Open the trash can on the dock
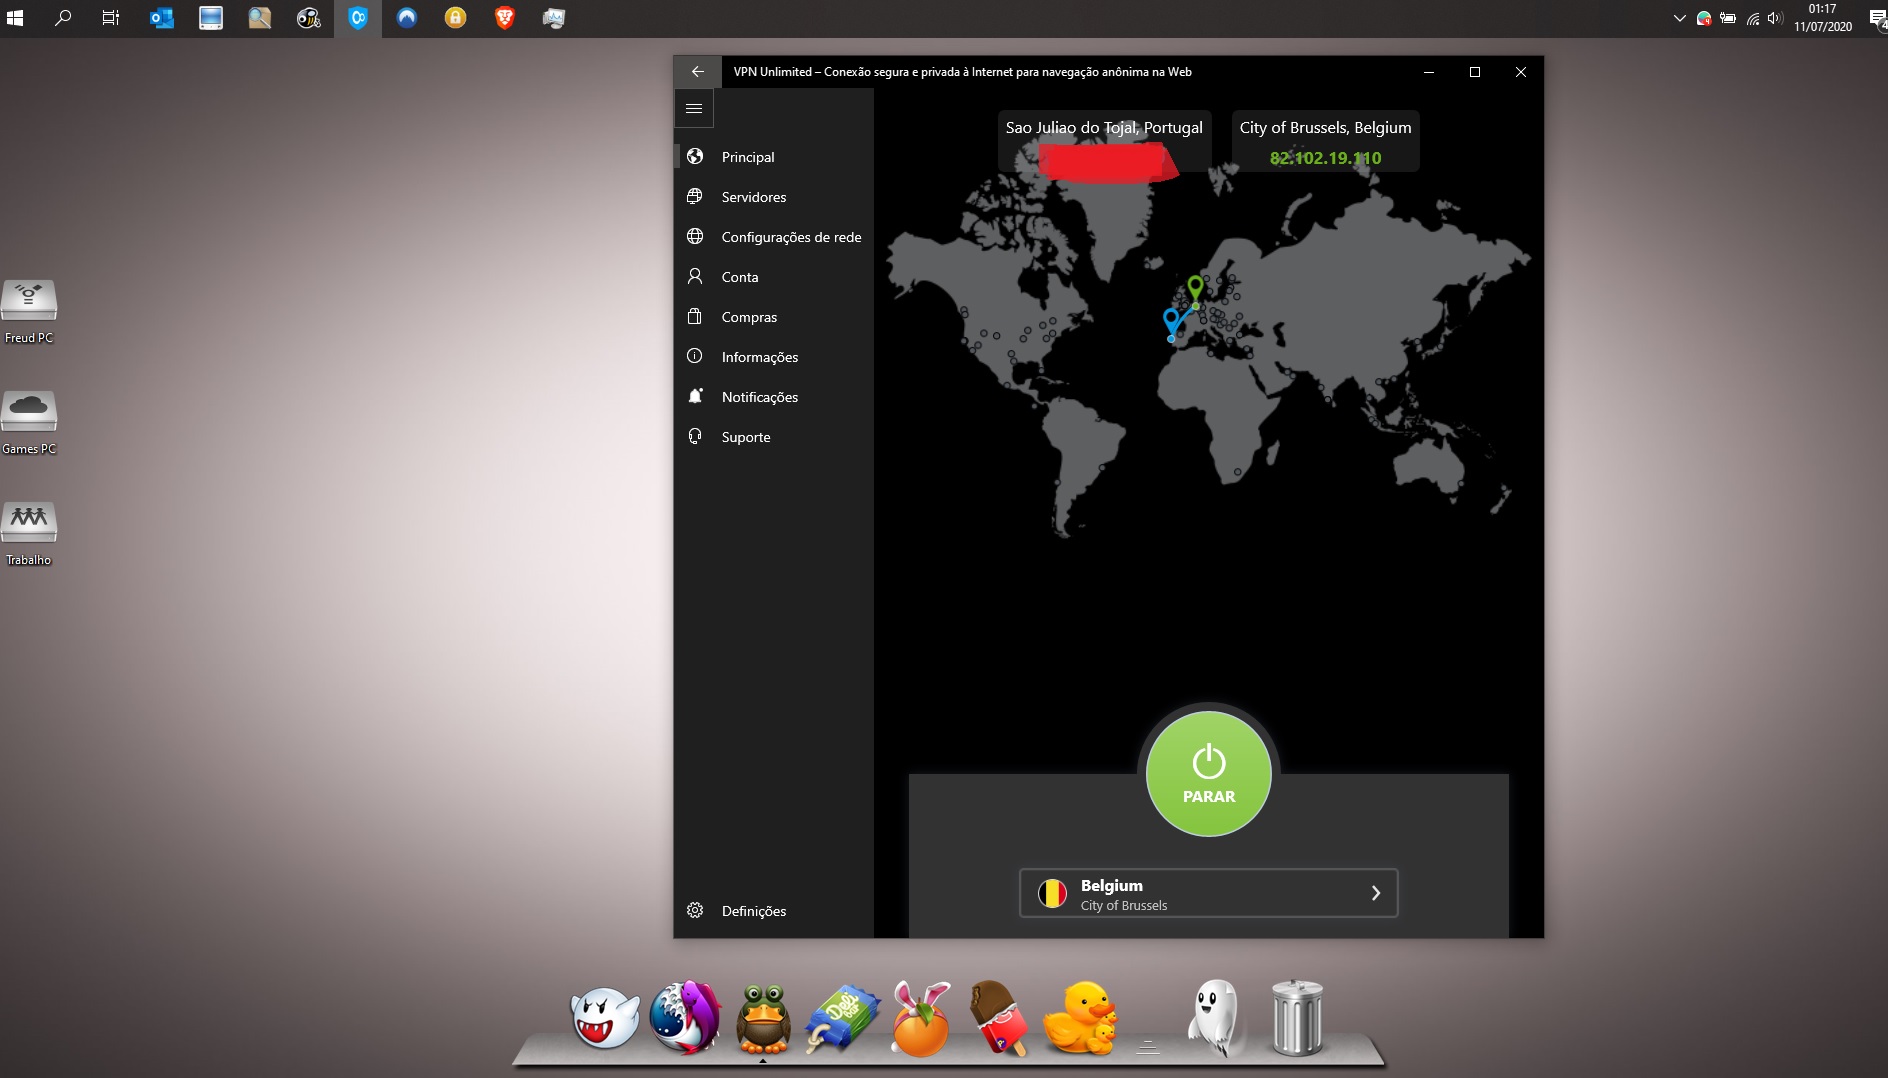Image resolution: width=1888 pixels, height=1078 pixels. [1297, 1018]
